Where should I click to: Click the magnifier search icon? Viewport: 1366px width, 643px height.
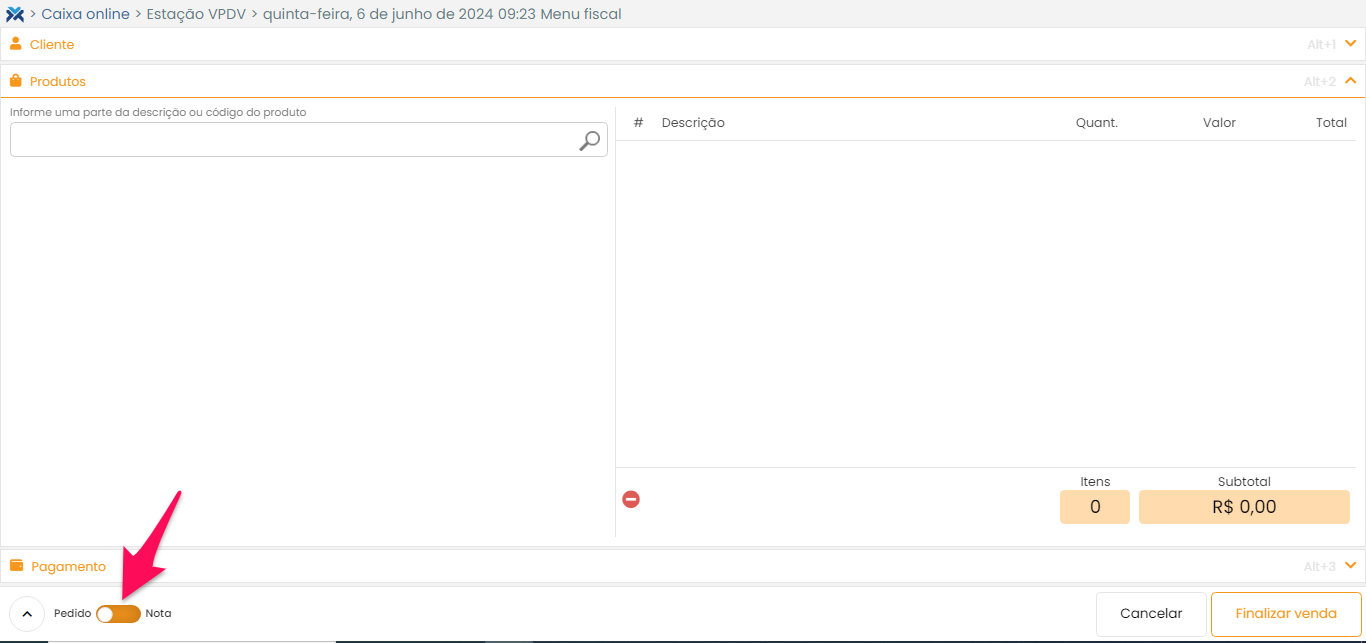tap(590, 141)
